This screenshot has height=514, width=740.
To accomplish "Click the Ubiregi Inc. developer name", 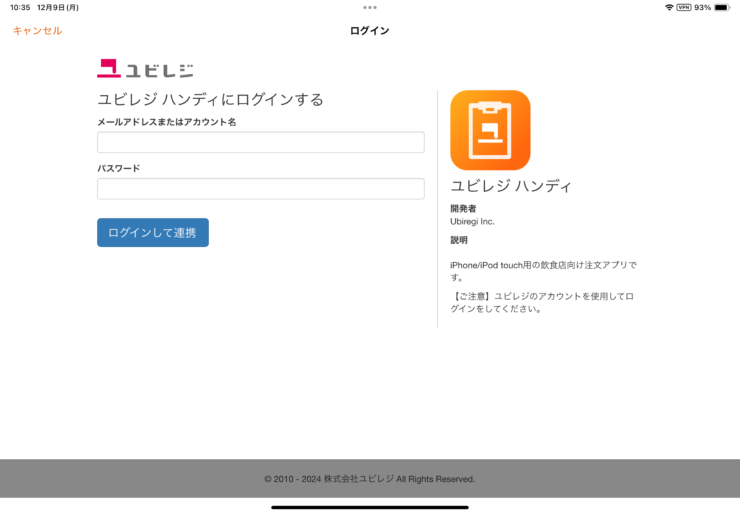I will pyautogui.click(x=472, y=221).
